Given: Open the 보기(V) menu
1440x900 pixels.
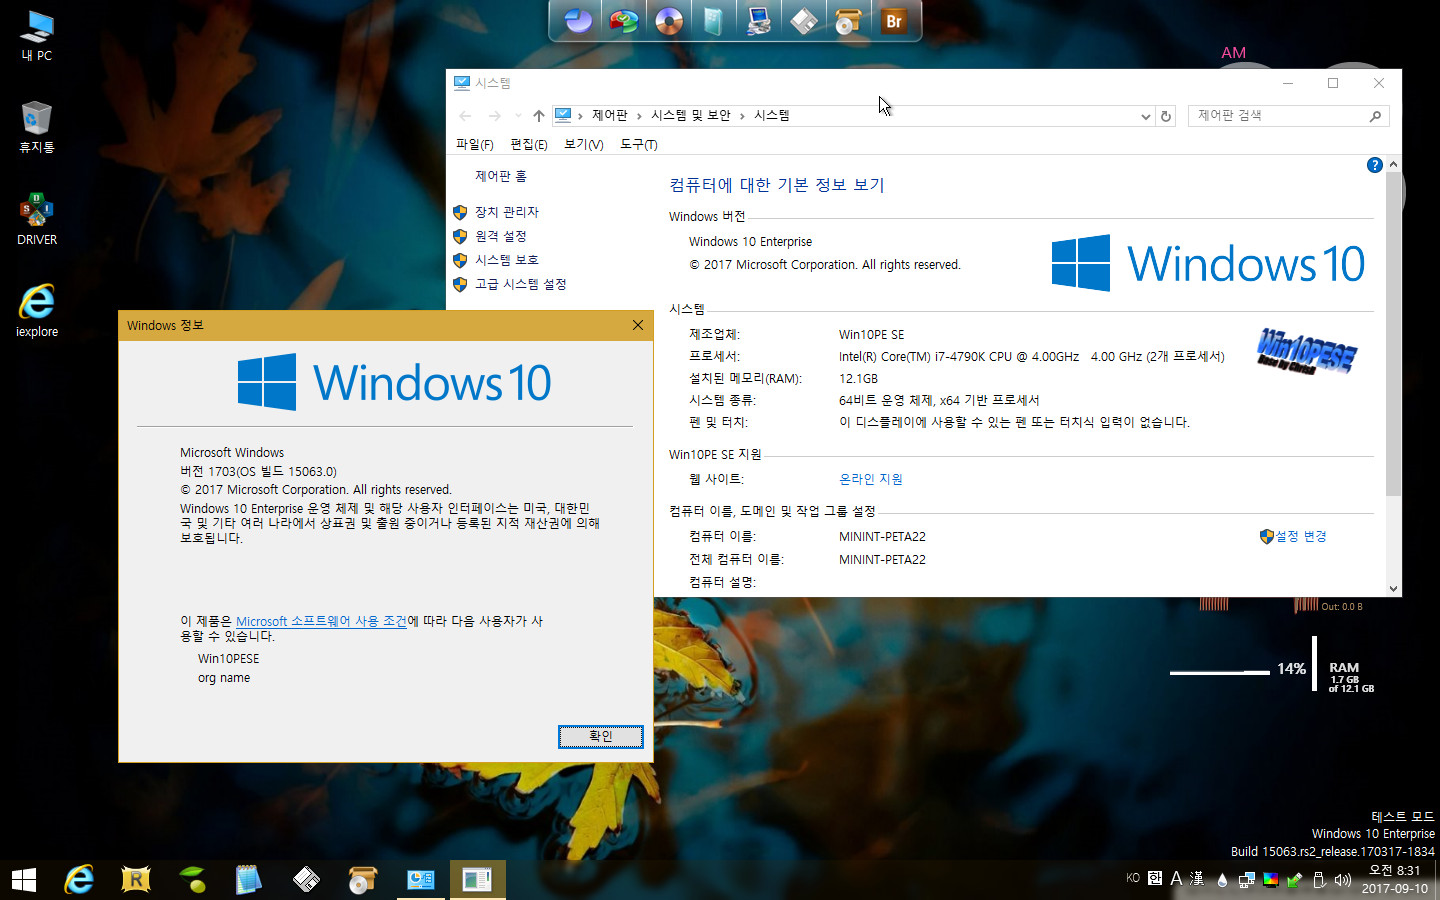Looking at the screenshot, I should [x=584, y=145].
